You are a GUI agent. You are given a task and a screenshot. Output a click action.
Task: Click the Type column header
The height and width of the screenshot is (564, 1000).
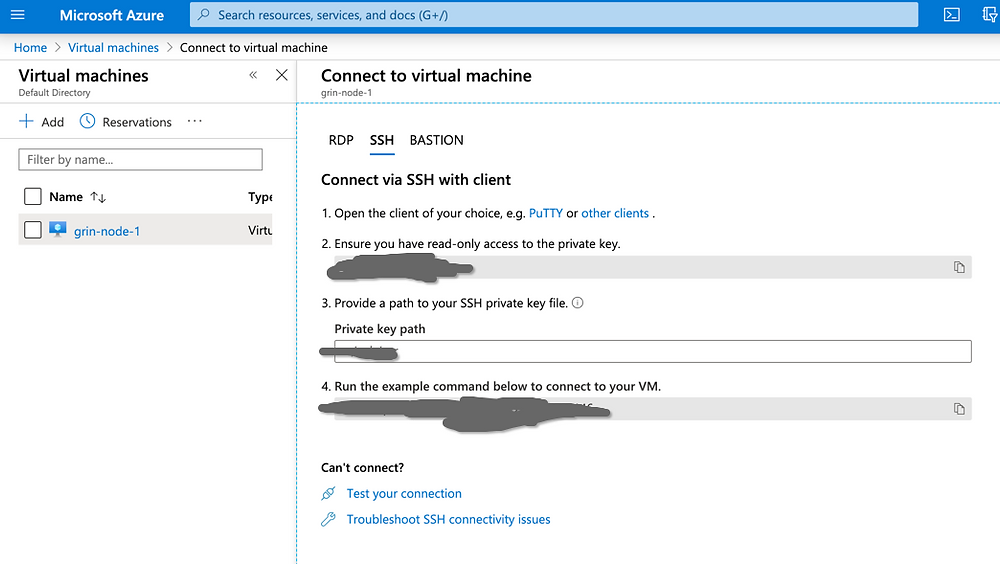pyautogui.click(x=260, y=197)
